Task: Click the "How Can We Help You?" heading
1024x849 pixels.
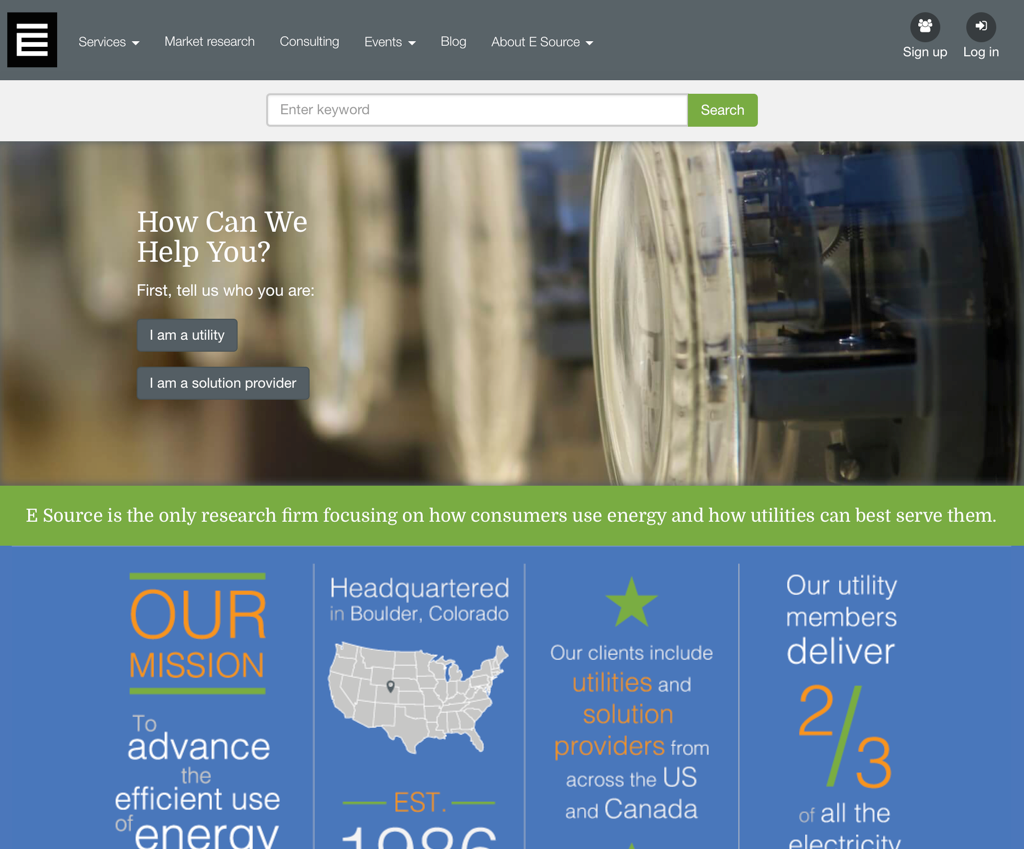Action: 222,236
